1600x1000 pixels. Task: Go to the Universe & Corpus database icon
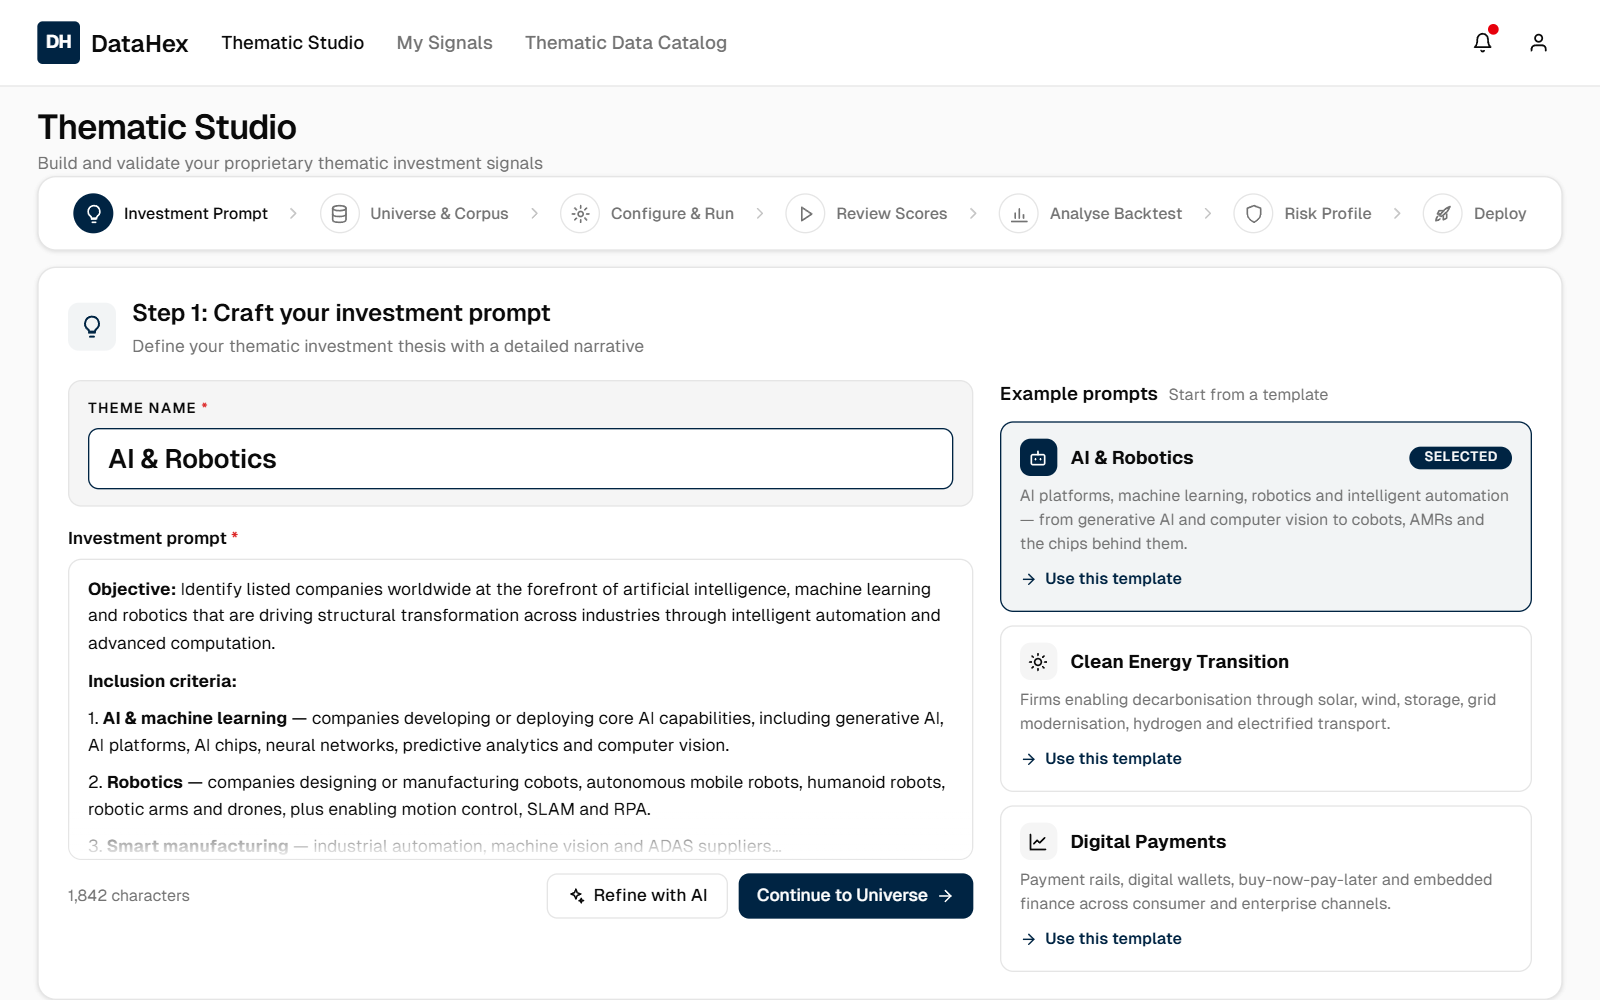(339, 213)
